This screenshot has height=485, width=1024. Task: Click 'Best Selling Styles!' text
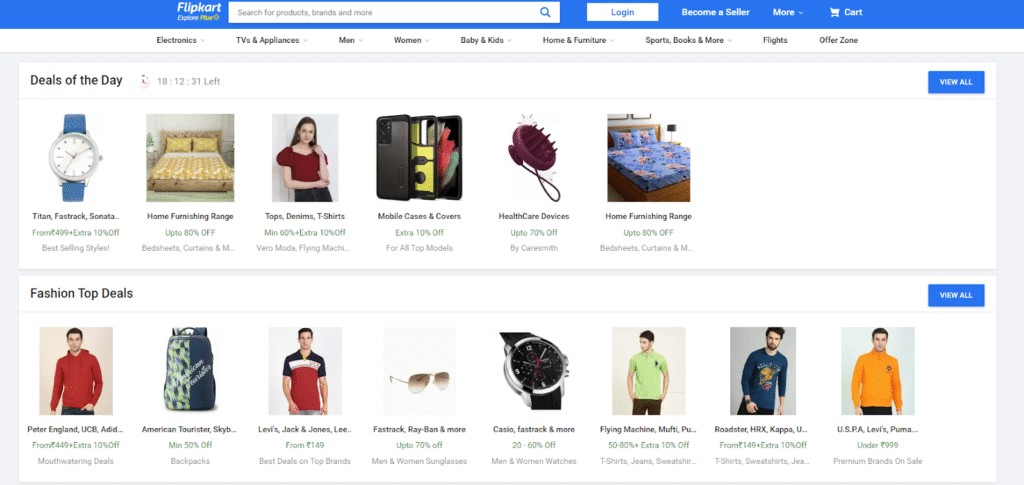(x=76, y=248)
